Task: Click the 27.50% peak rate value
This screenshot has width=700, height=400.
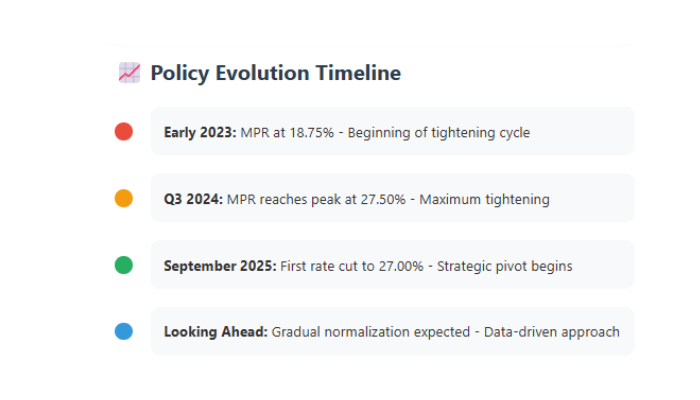Action: pos(381,199)
